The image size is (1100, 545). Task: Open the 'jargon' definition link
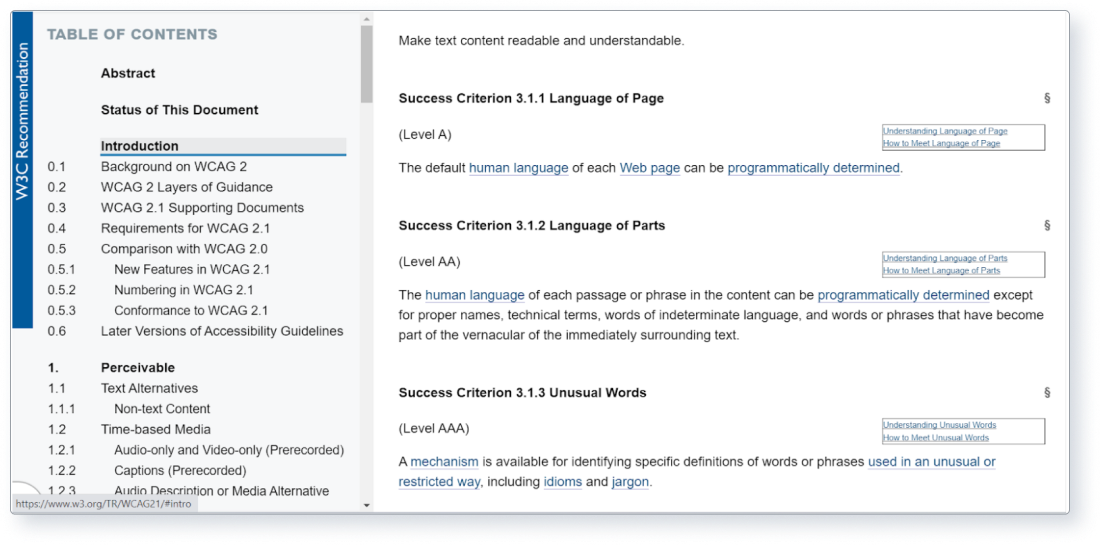pos(630,483)
